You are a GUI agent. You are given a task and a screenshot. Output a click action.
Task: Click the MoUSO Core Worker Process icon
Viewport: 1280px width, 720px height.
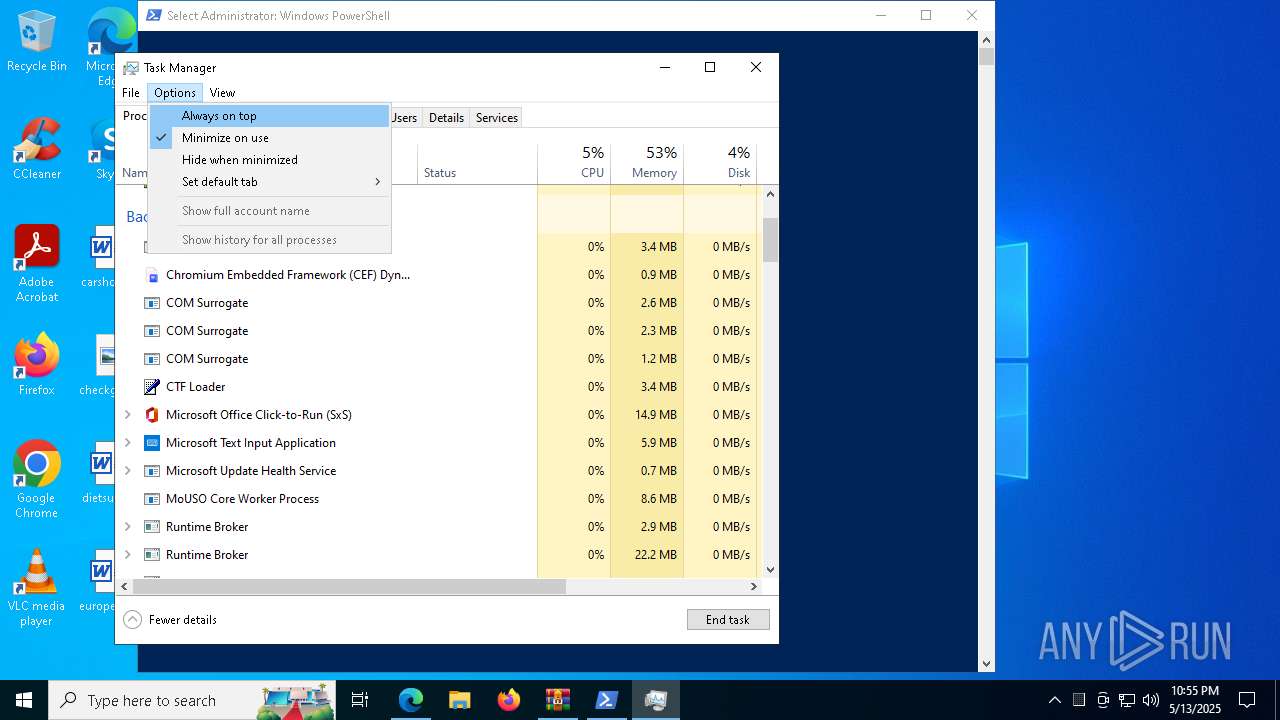click(x=152, y=499)
